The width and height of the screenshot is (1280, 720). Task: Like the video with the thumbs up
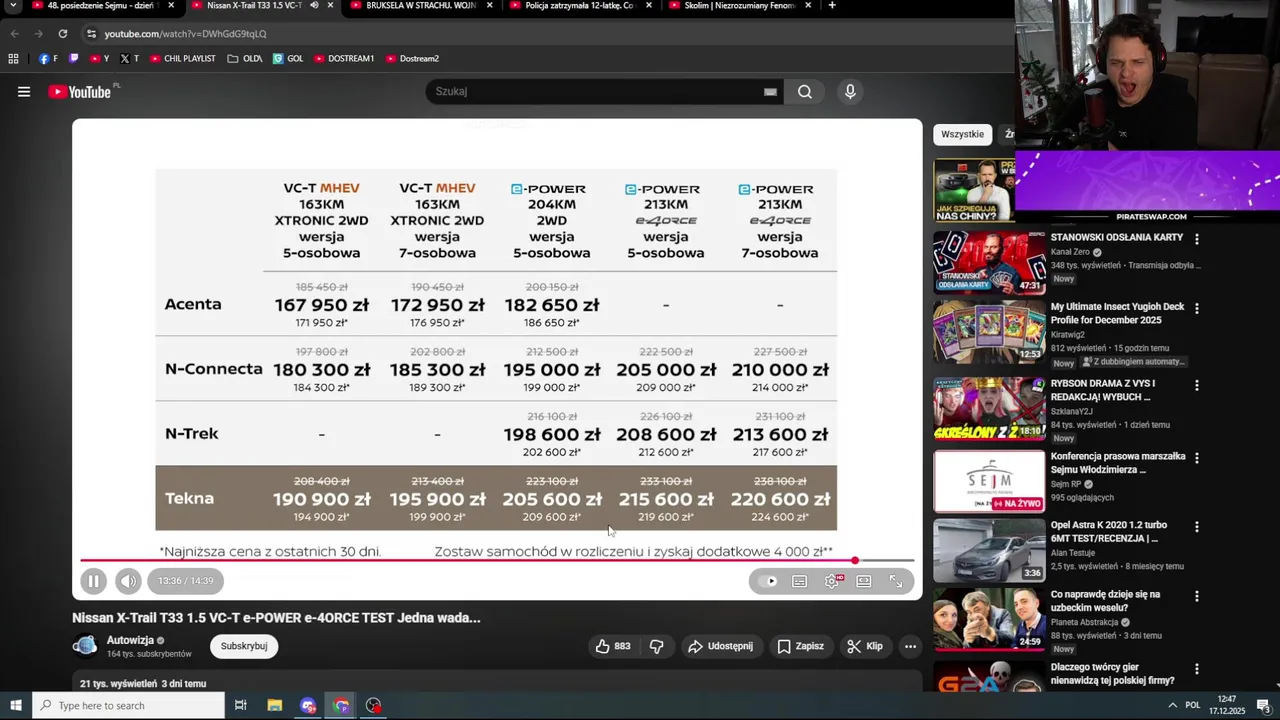pyautogui.click(x=613, y=646)
